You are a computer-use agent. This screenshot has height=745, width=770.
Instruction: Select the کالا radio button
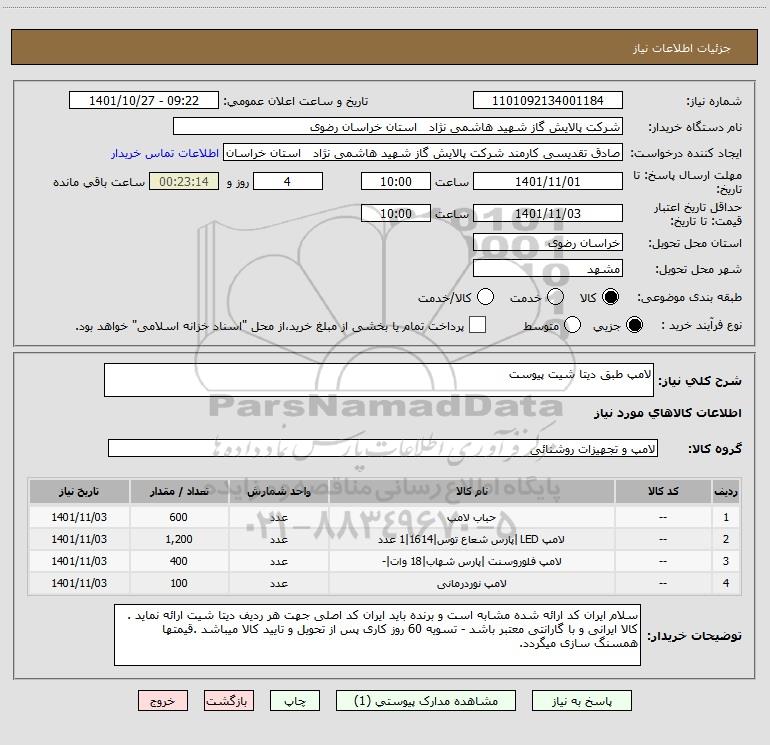click(x=610, y=297)
